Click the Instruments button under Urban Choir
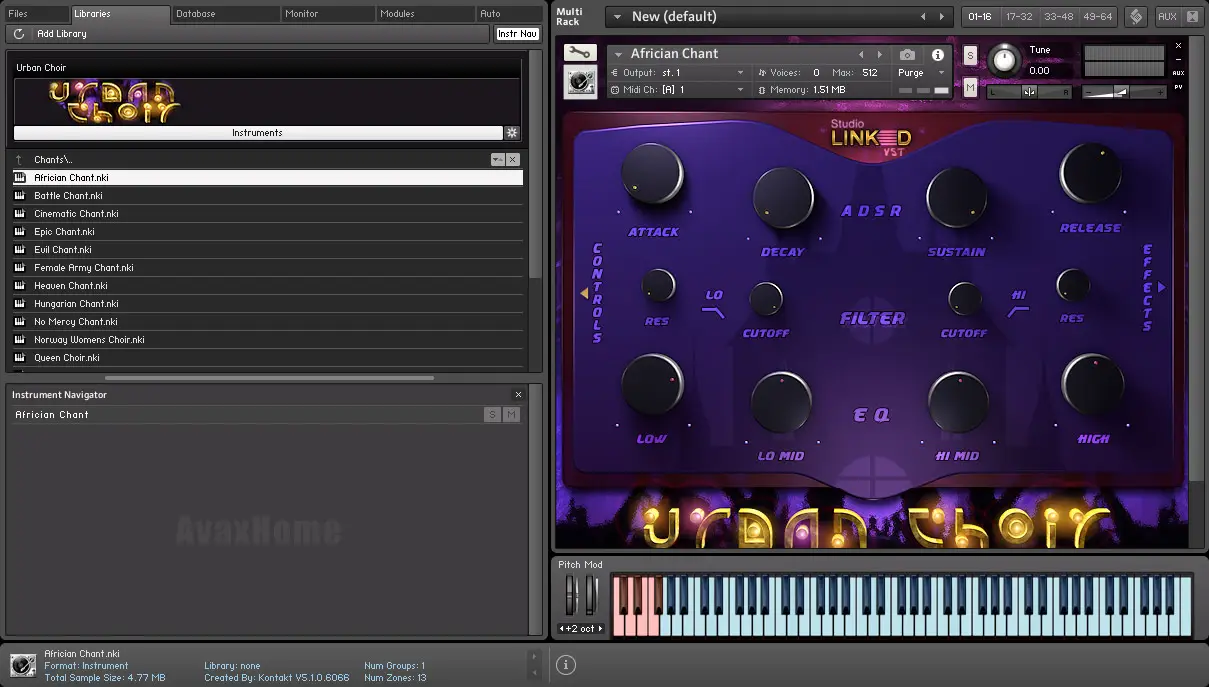This screenshot has width=1209, height=687. click(257, 133)
